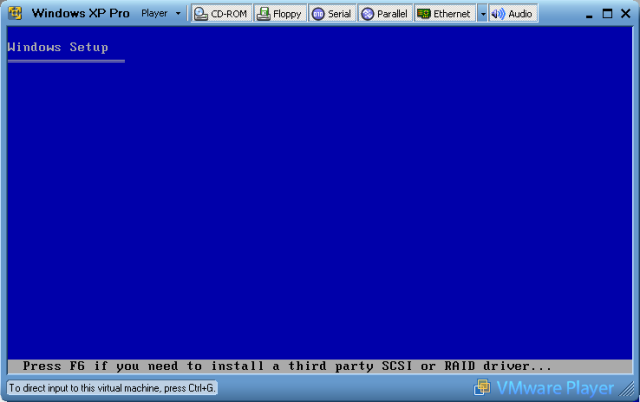Toggle the Ethernet adapter button
This screenshot has height=402, width=640.
(x=444, y=13)
